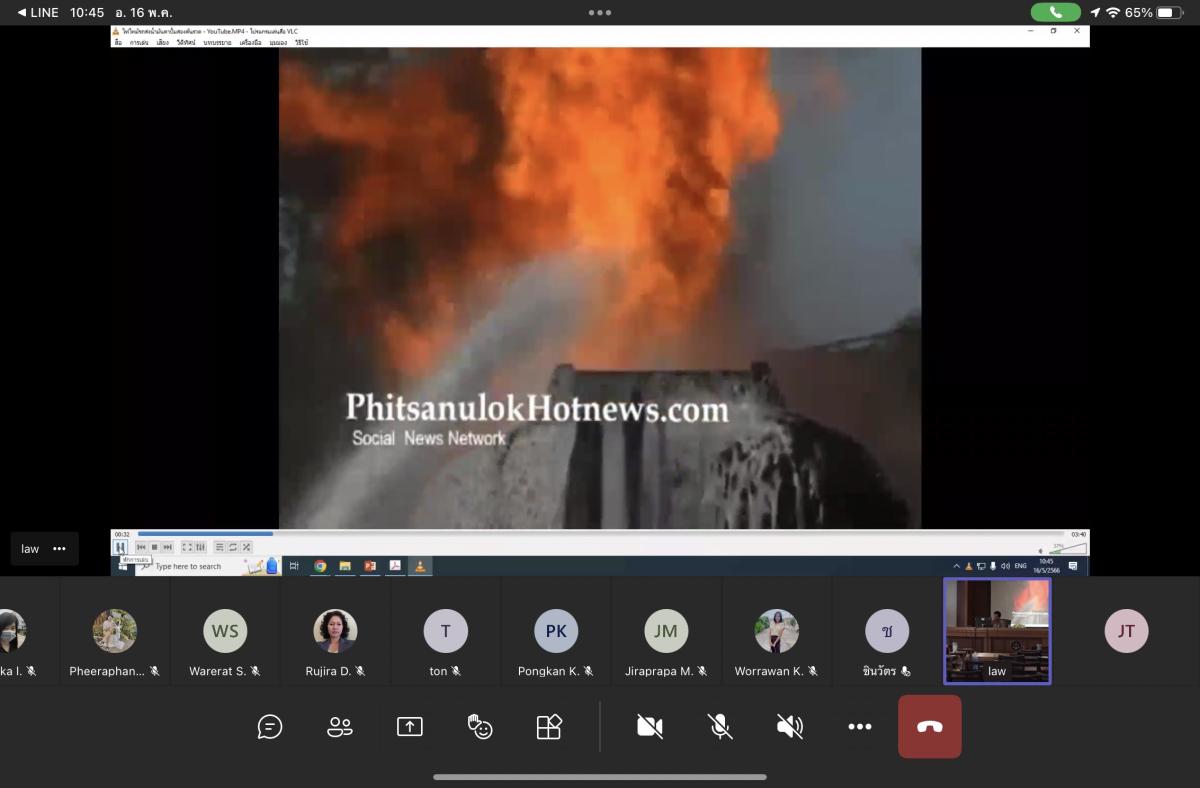Select law video thumbnail
Viewport: 1200px width, 788px height.
tap(997, 631)
